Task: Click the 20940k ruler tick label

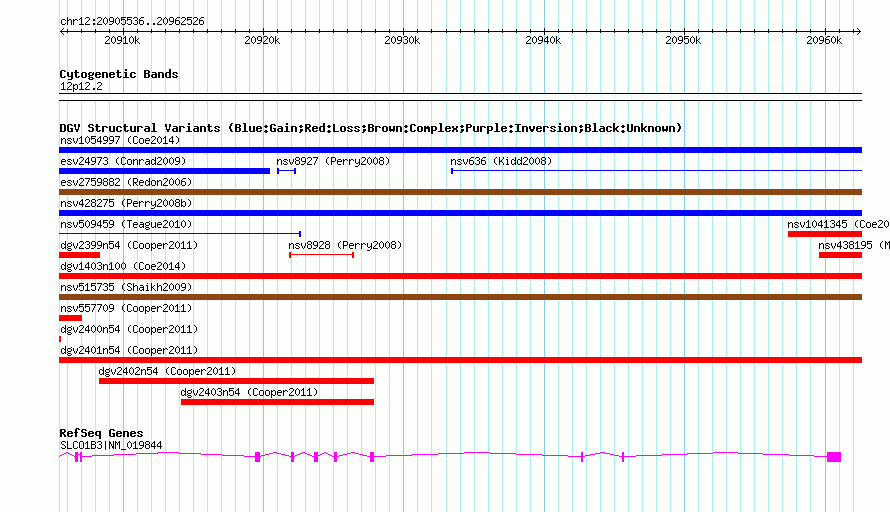Action: pos(543,40)
